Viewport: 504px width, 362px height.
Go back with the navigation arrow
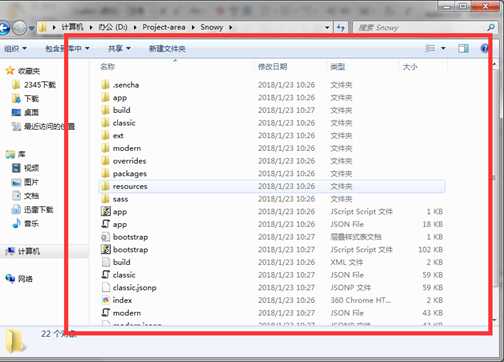click(x=4, y=28)
